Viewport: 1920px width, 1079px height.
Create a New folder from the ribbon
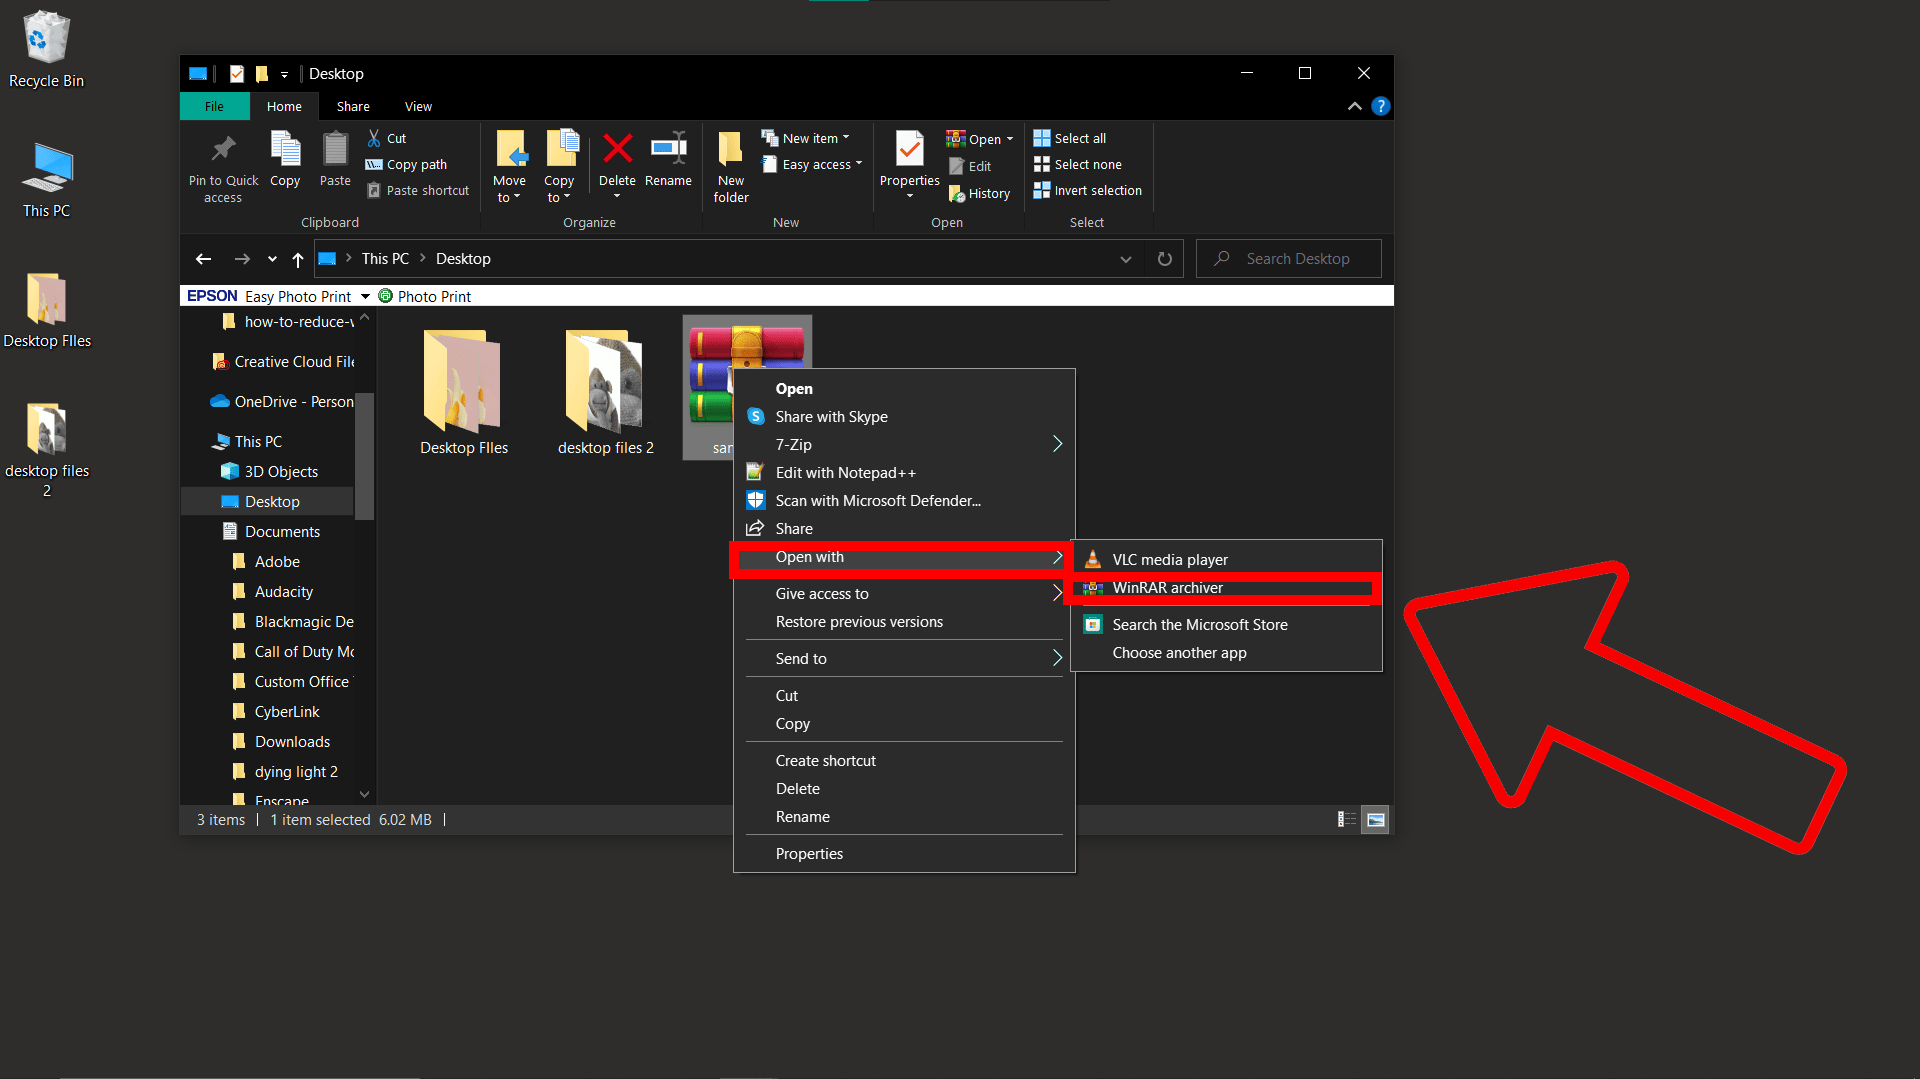tap(730, 167)
